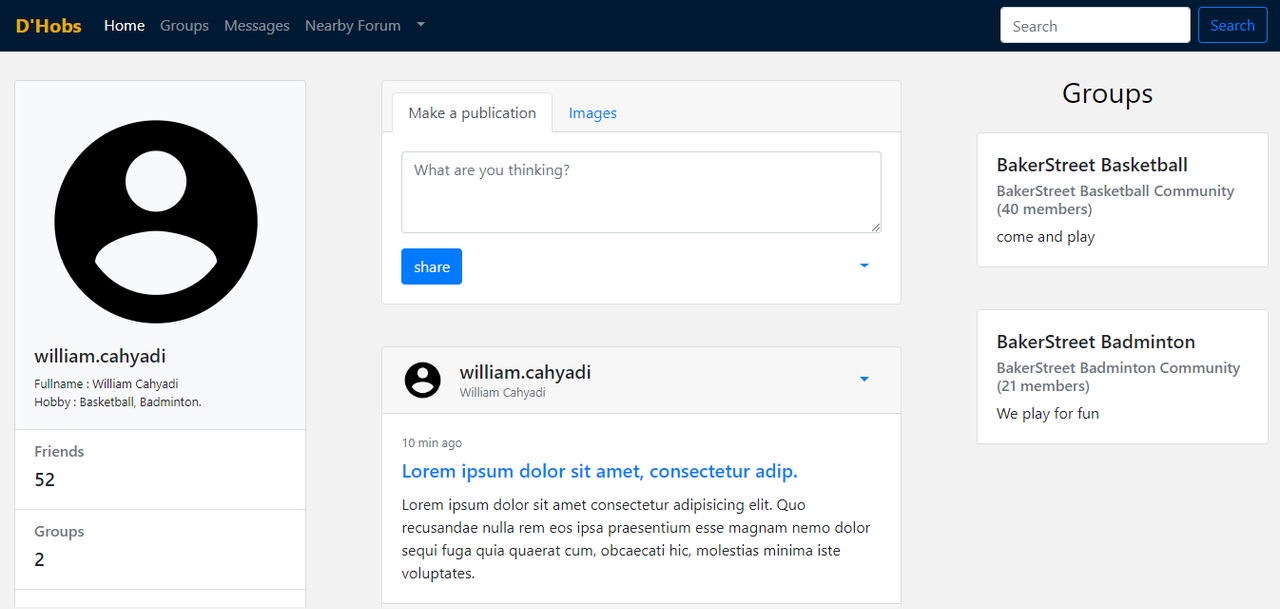Click the share button
The width and height of the screenshot is (1280, 609).
click(432, 266)
